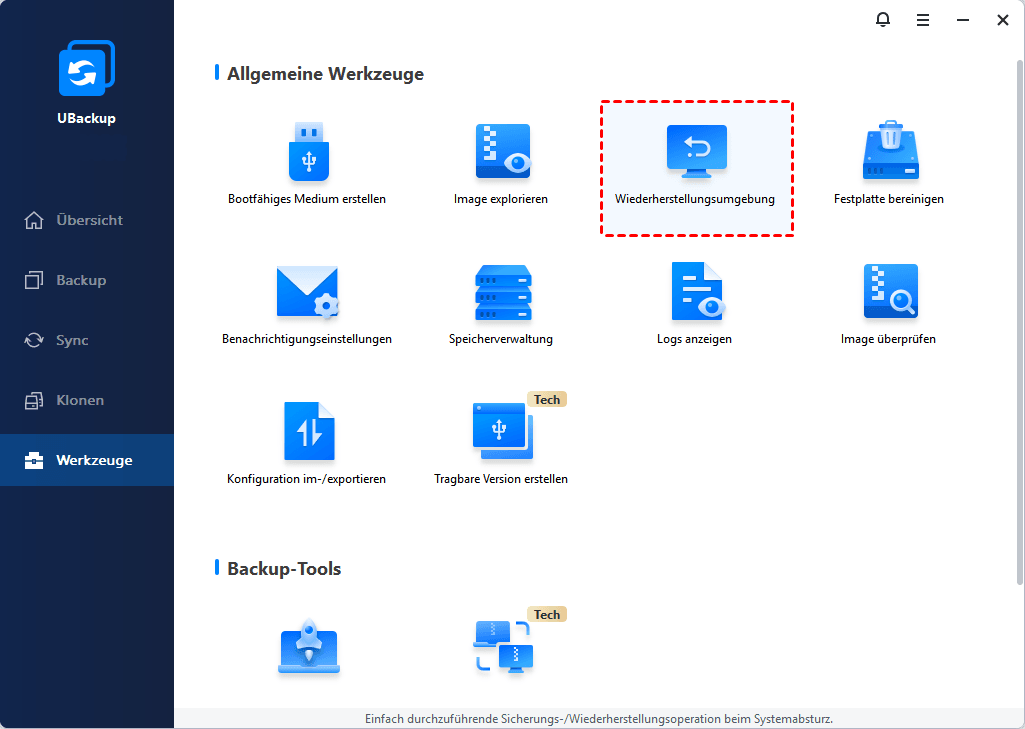Select the Wiederherstellungsumgebung icon
The height and width of the screenshot is (729, 1025).
click(696, 152)
